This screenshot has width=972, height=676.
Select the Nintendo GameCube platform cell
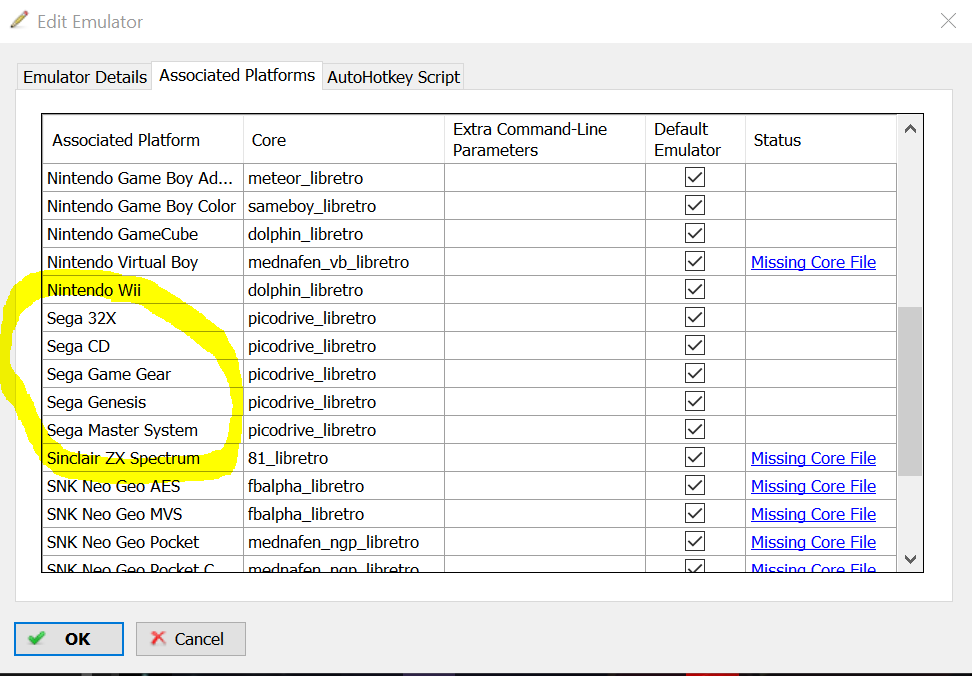pos(143,234)
